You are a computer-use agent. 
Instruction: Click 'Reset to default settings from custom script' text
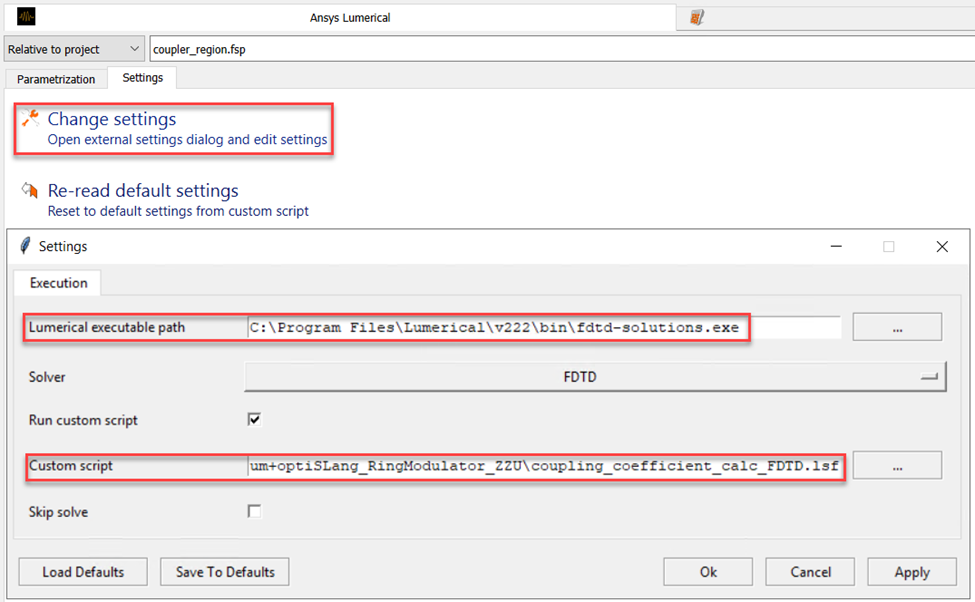point(178,211)
